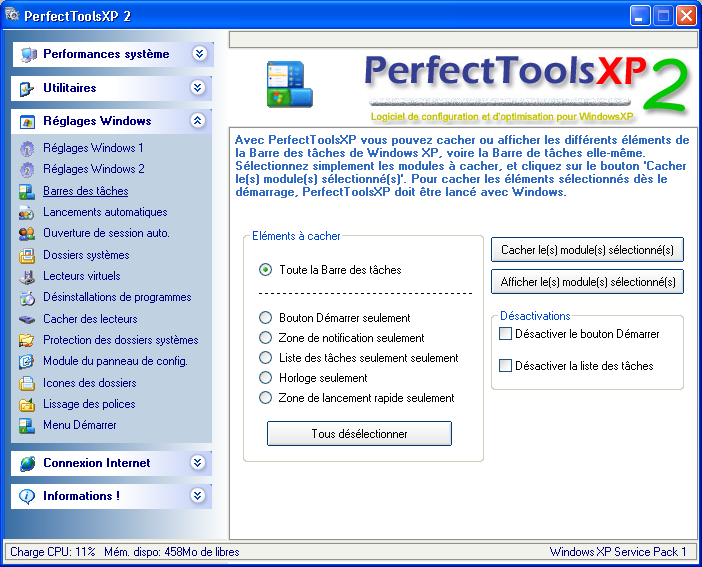Tick Désactiver la liste des tâches
Image resolution: width=702 pixels, height=567 pixels.
click(505, 366)
